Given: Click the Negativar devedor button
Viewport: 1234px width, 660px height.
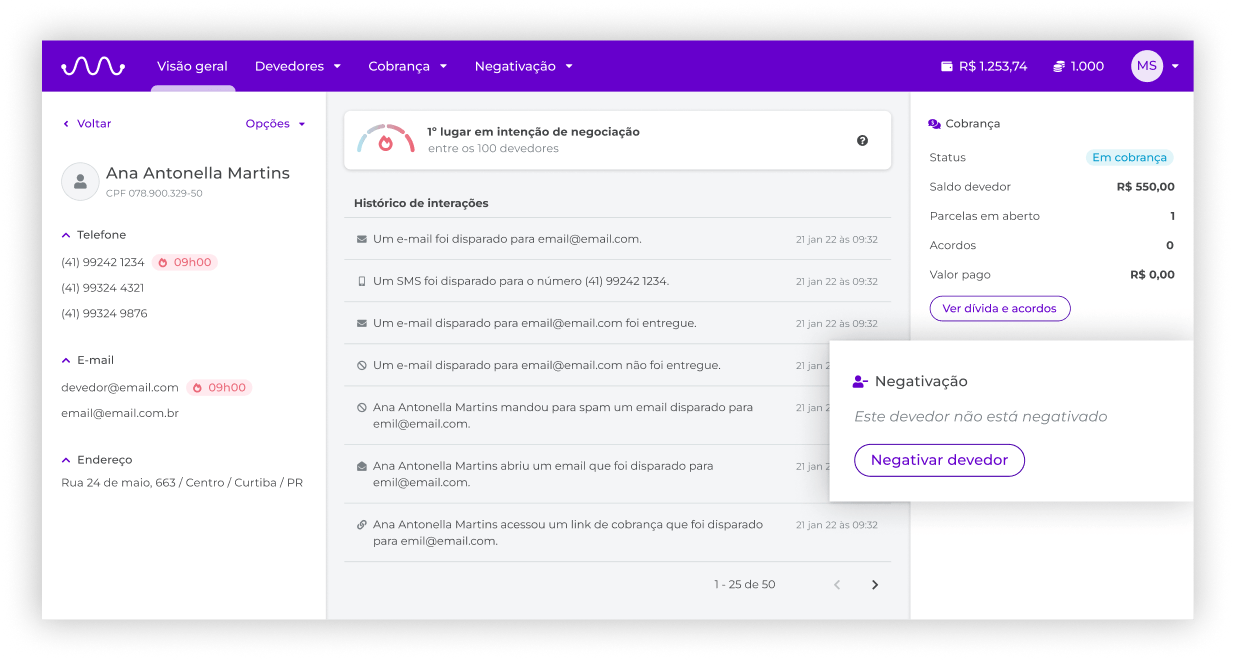Looking at the screenshot, I should click(x=939, y=460).
